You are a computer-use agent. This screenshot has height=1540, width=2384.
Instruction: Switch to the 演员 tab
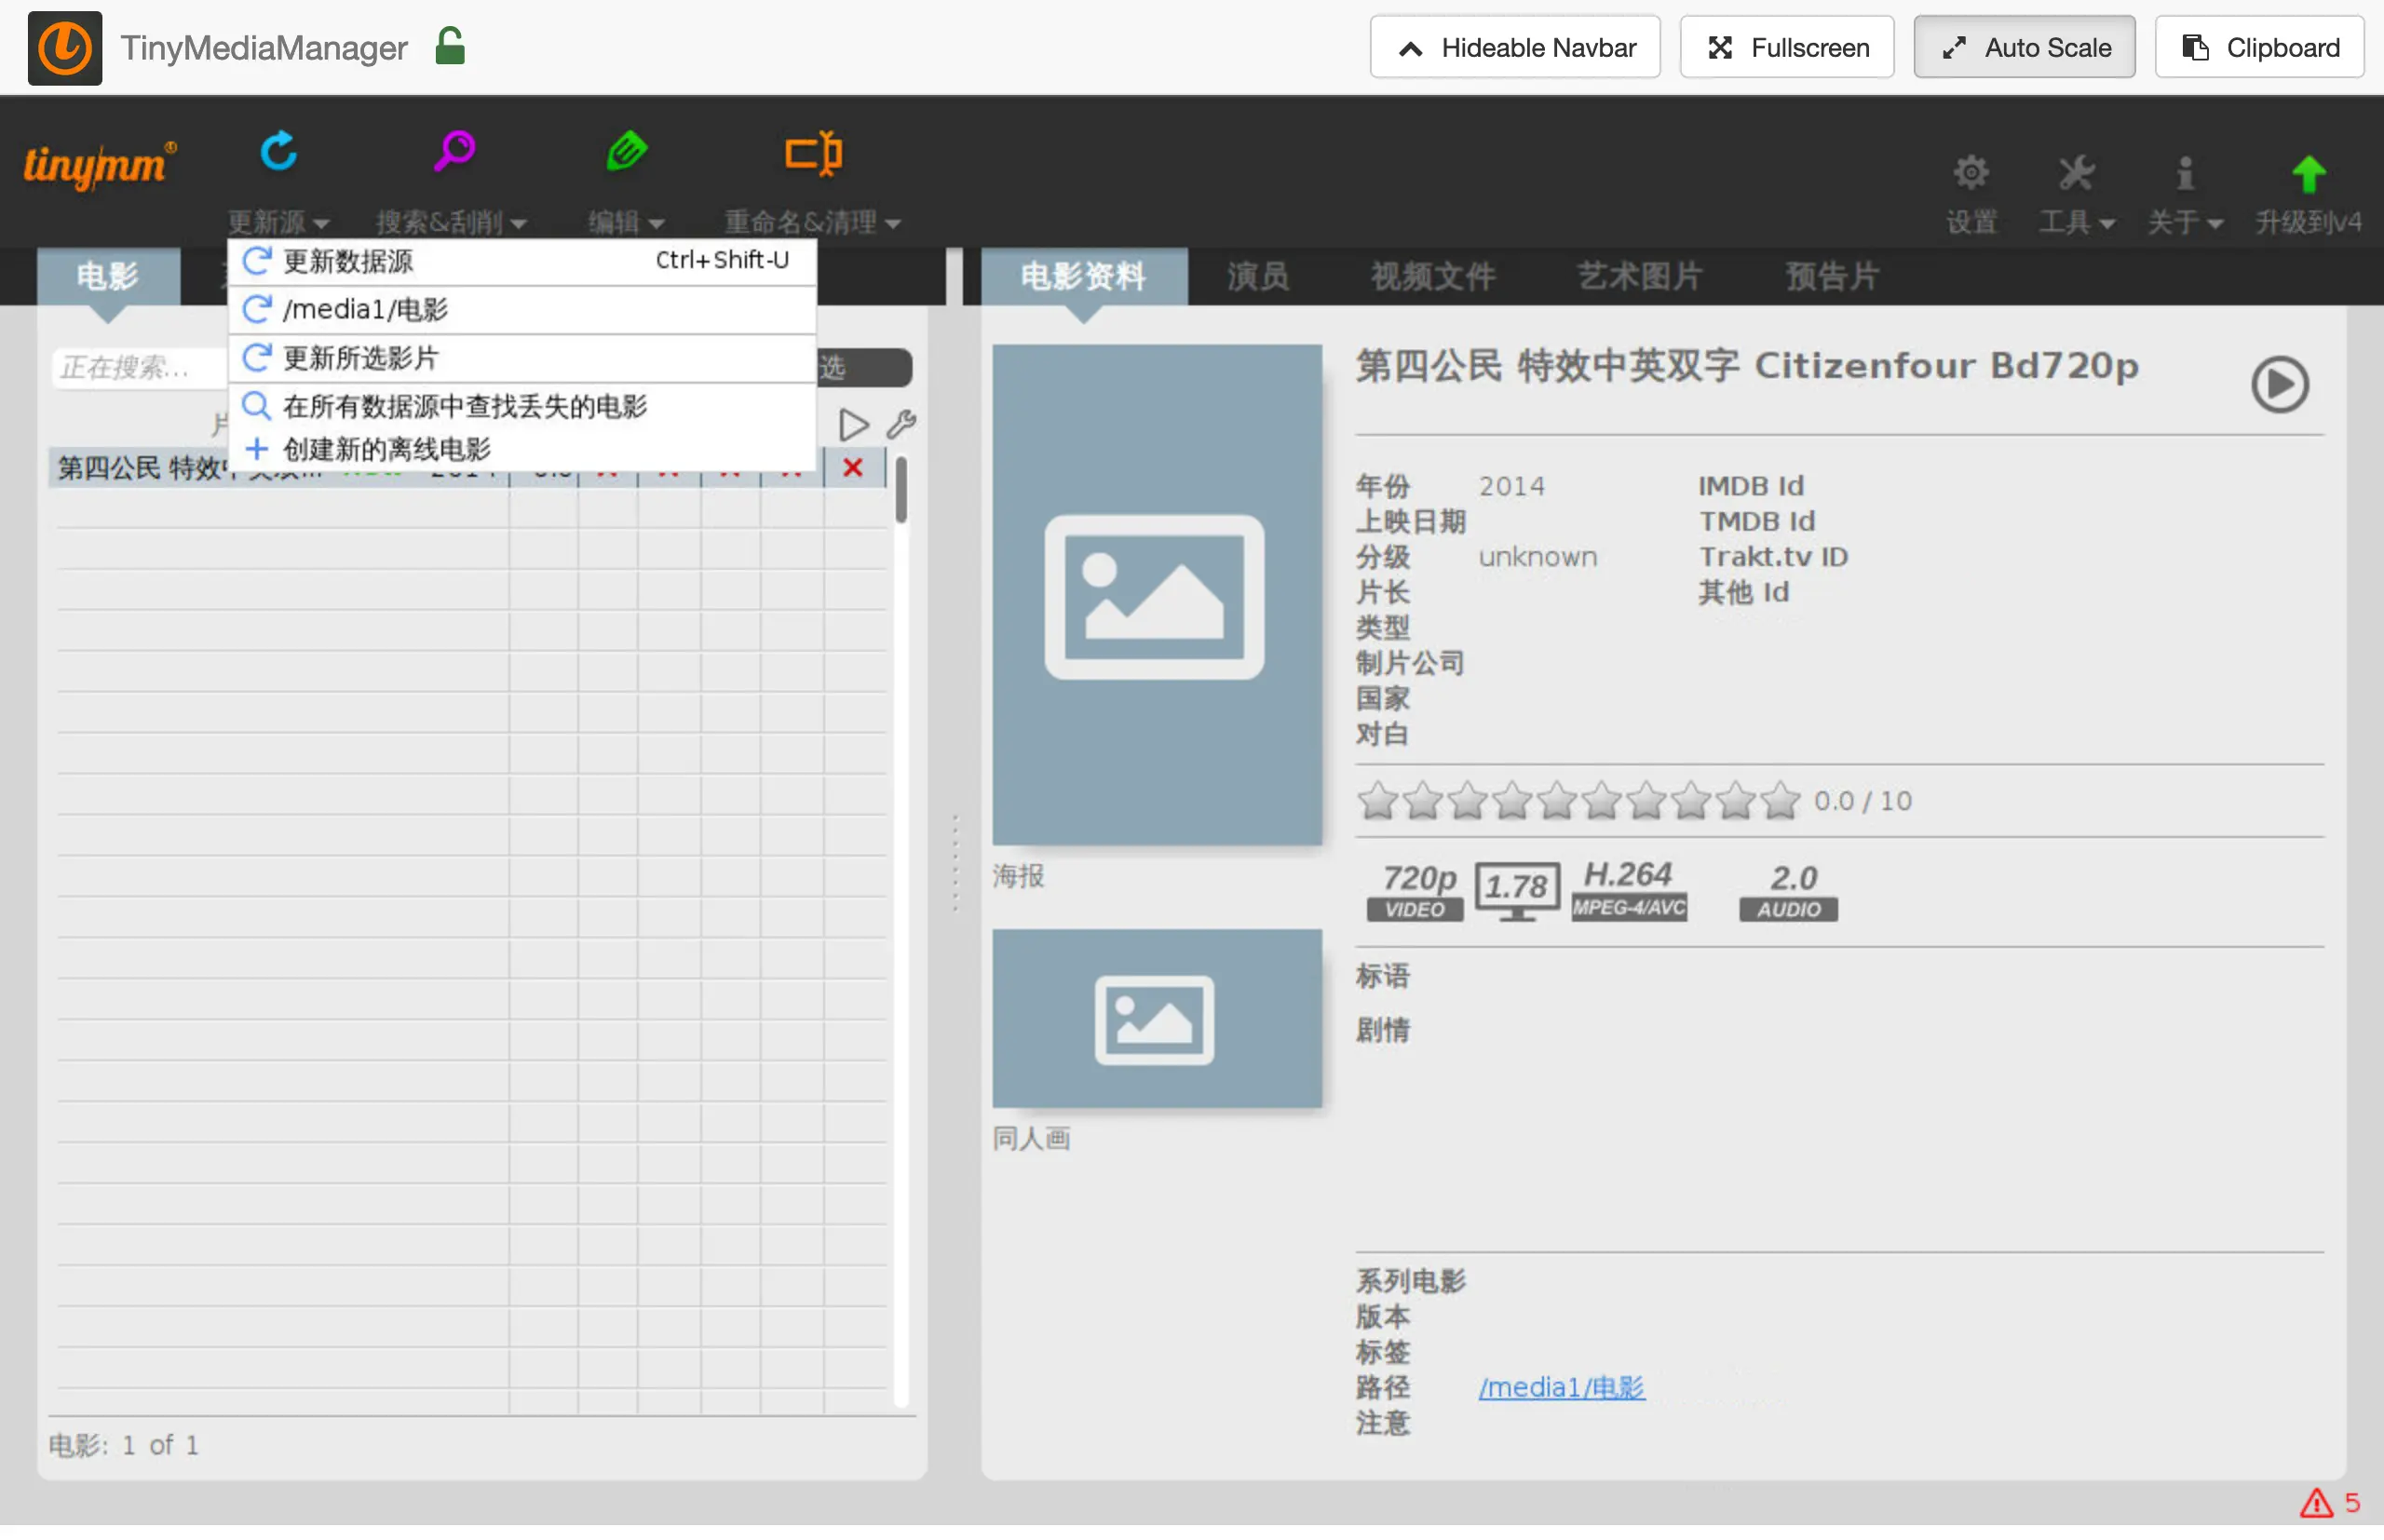pyautogui.click(x=1258, y=276)
